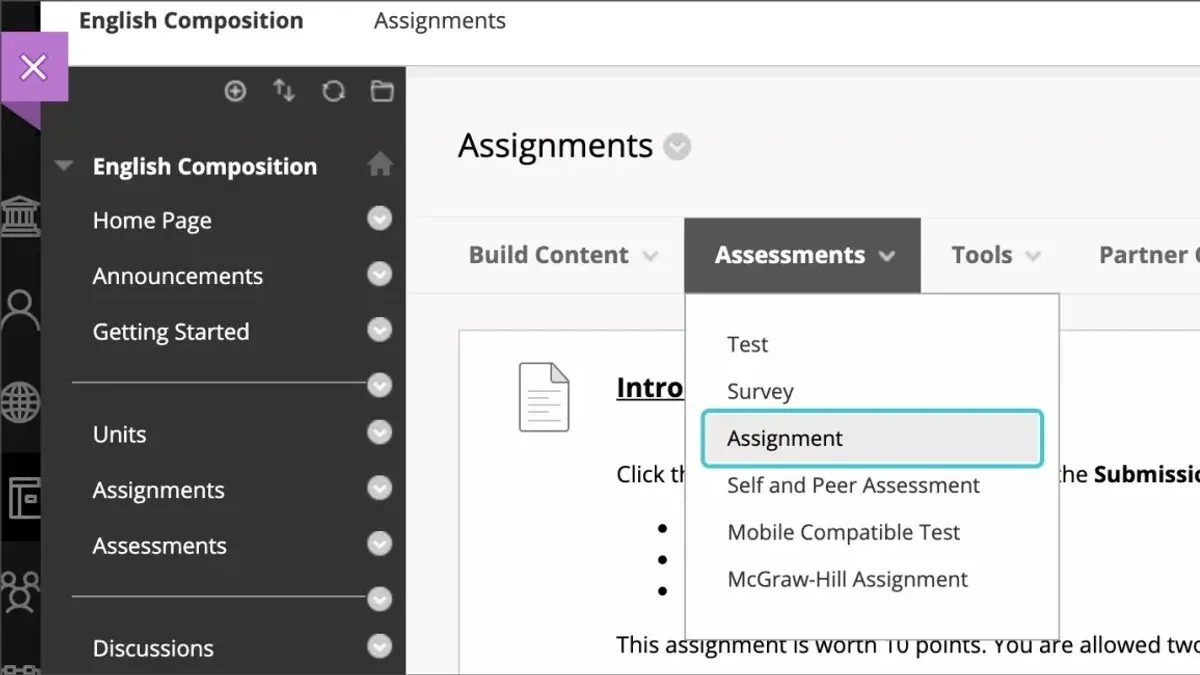The width and height of the screenshot is (1200, 675).
Task: Open options chevron on divider above Discussions
Action: (x=379, y=598)
